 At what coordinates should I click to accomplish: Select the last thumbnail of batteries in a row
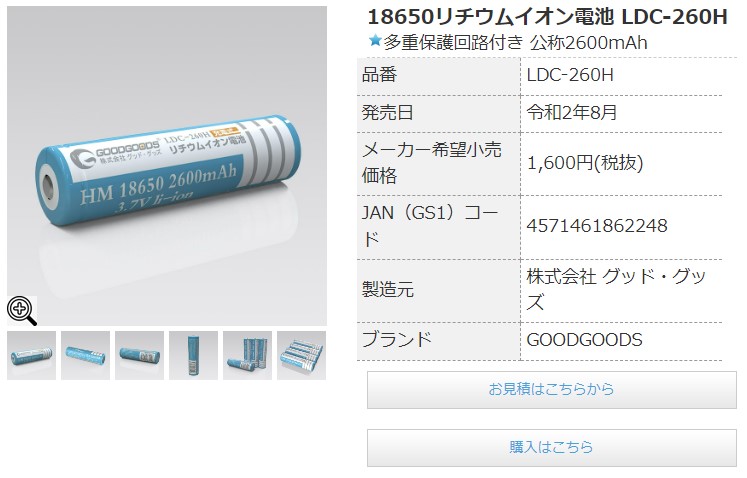point(301,356)
